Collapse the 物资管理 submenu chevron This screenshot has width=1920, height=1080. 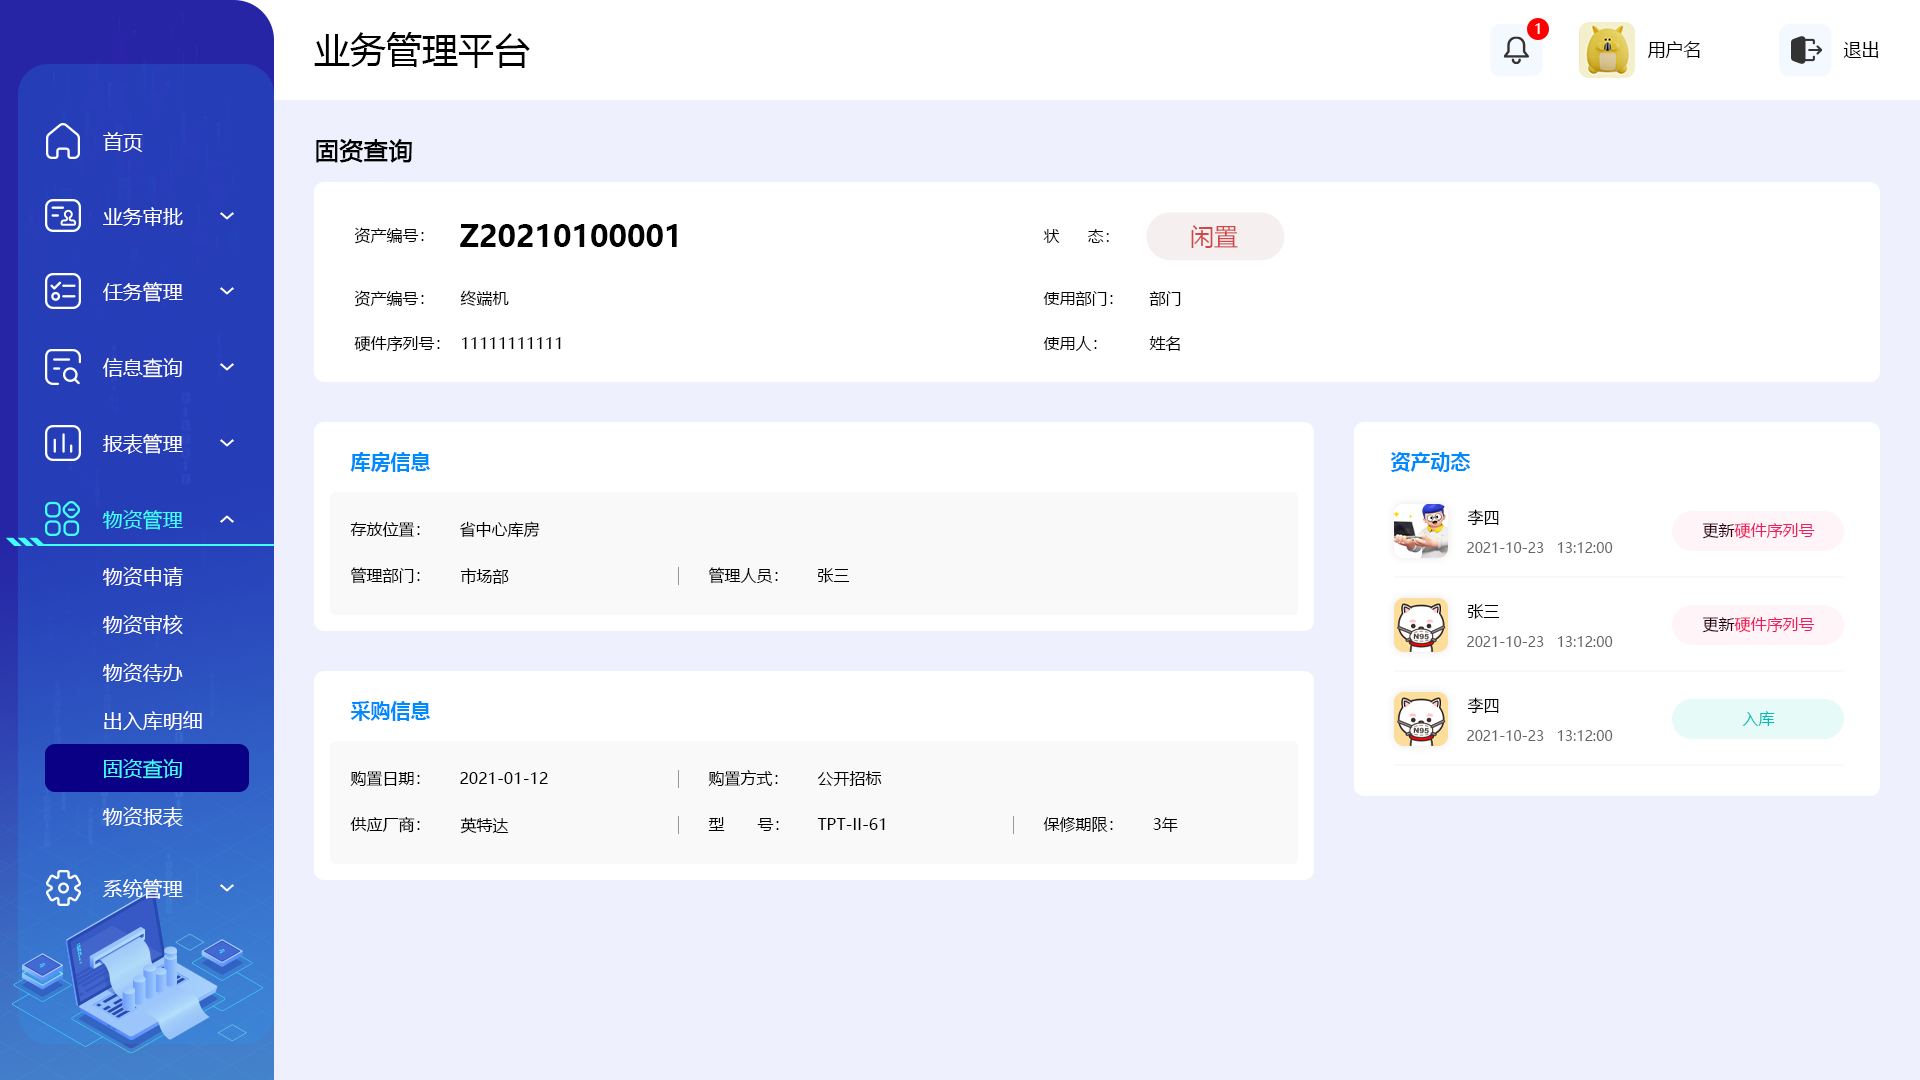[227, 519]
